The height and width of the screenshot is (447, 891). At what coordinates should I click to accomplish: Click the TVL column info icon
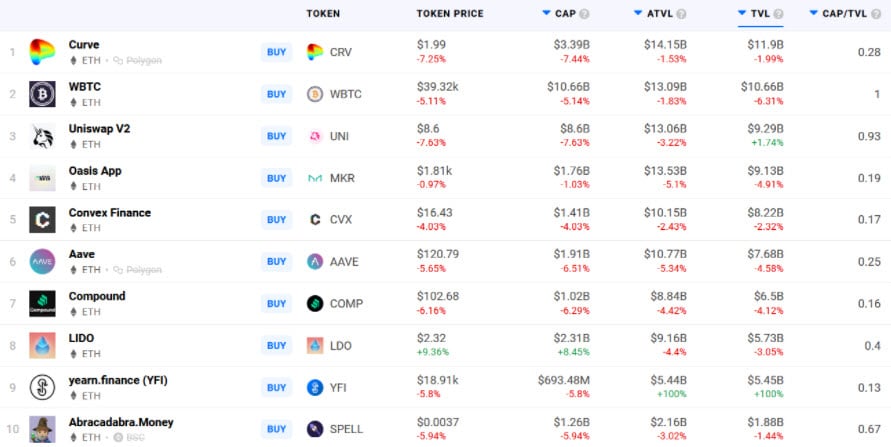pyautogui.click(x=778, y=14)
